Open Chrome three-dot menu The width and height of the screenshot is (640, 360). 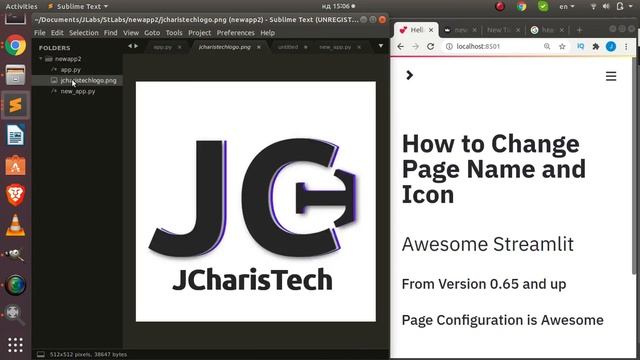tap(626, 47)
